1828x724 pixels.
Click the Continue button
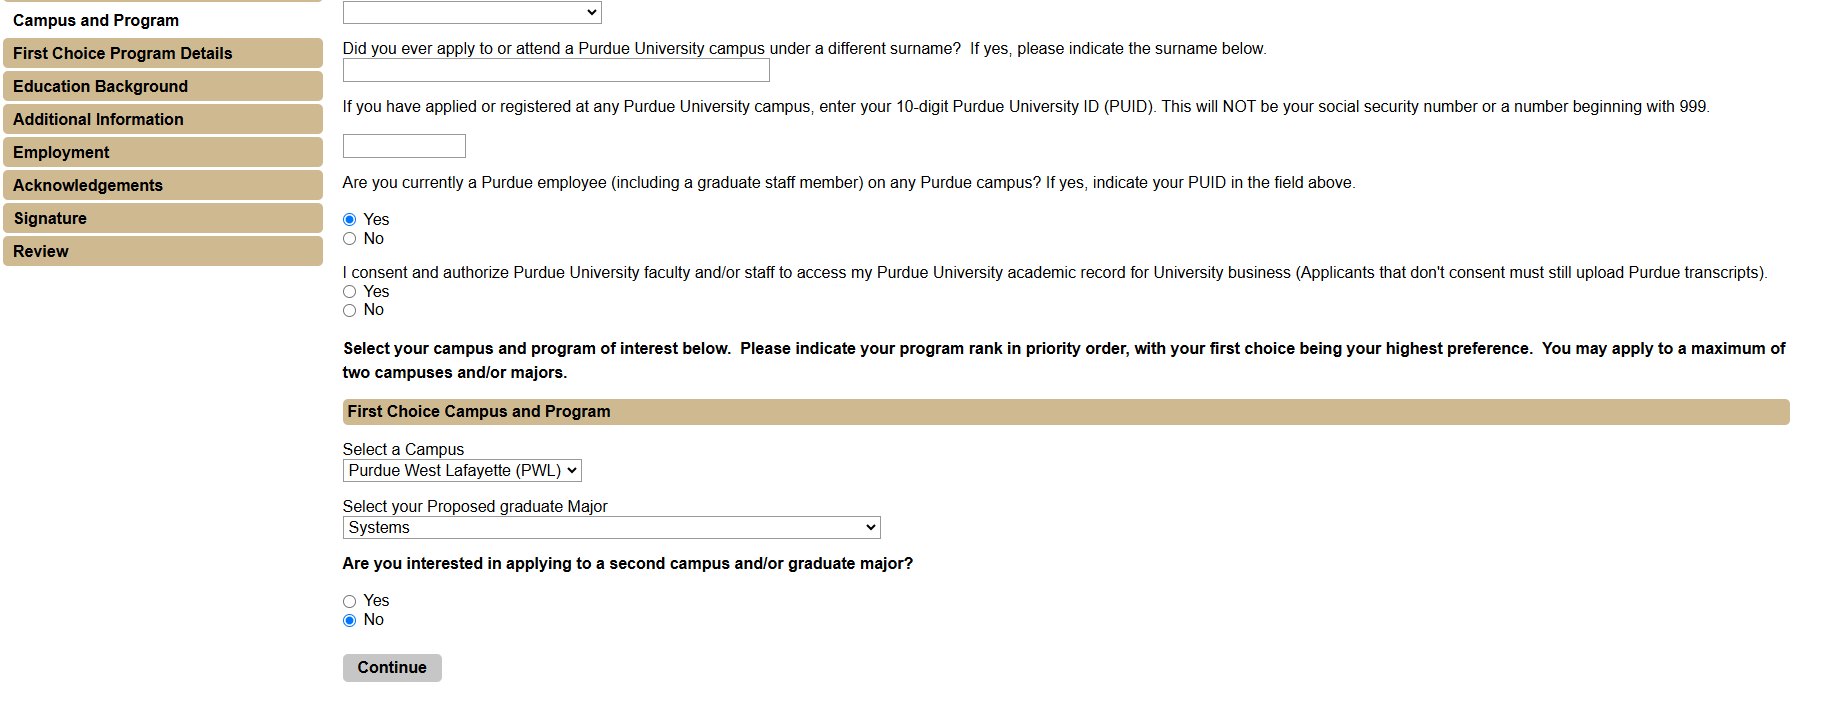click(x=392, y=668)
